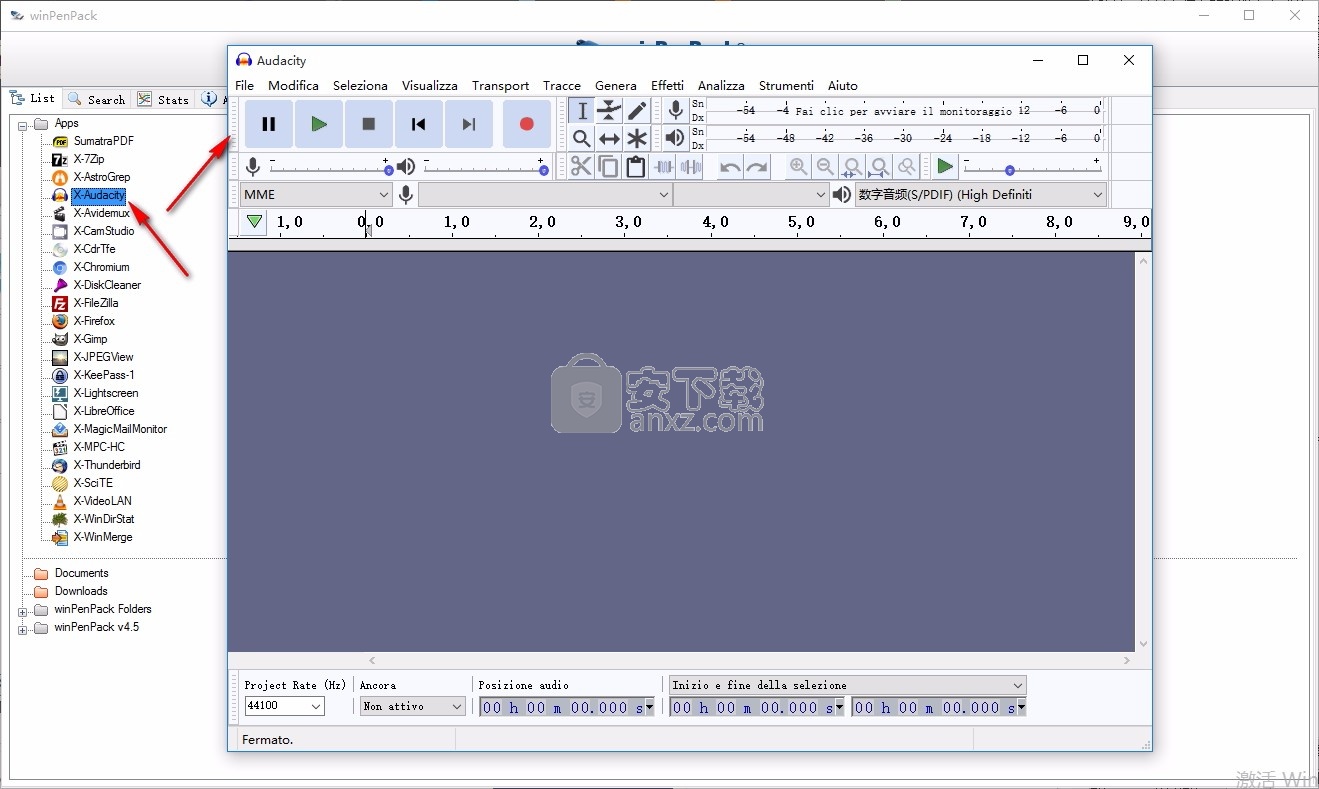Expand the winPenPack Folders node

pyautogui.click(x=23, y=610)
